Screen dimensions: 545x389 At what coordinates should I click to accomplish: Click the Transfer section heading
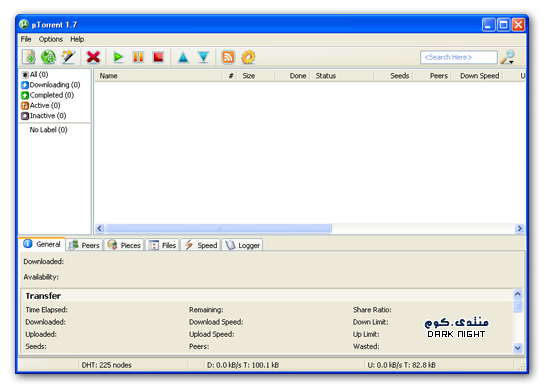pos(43,296)
